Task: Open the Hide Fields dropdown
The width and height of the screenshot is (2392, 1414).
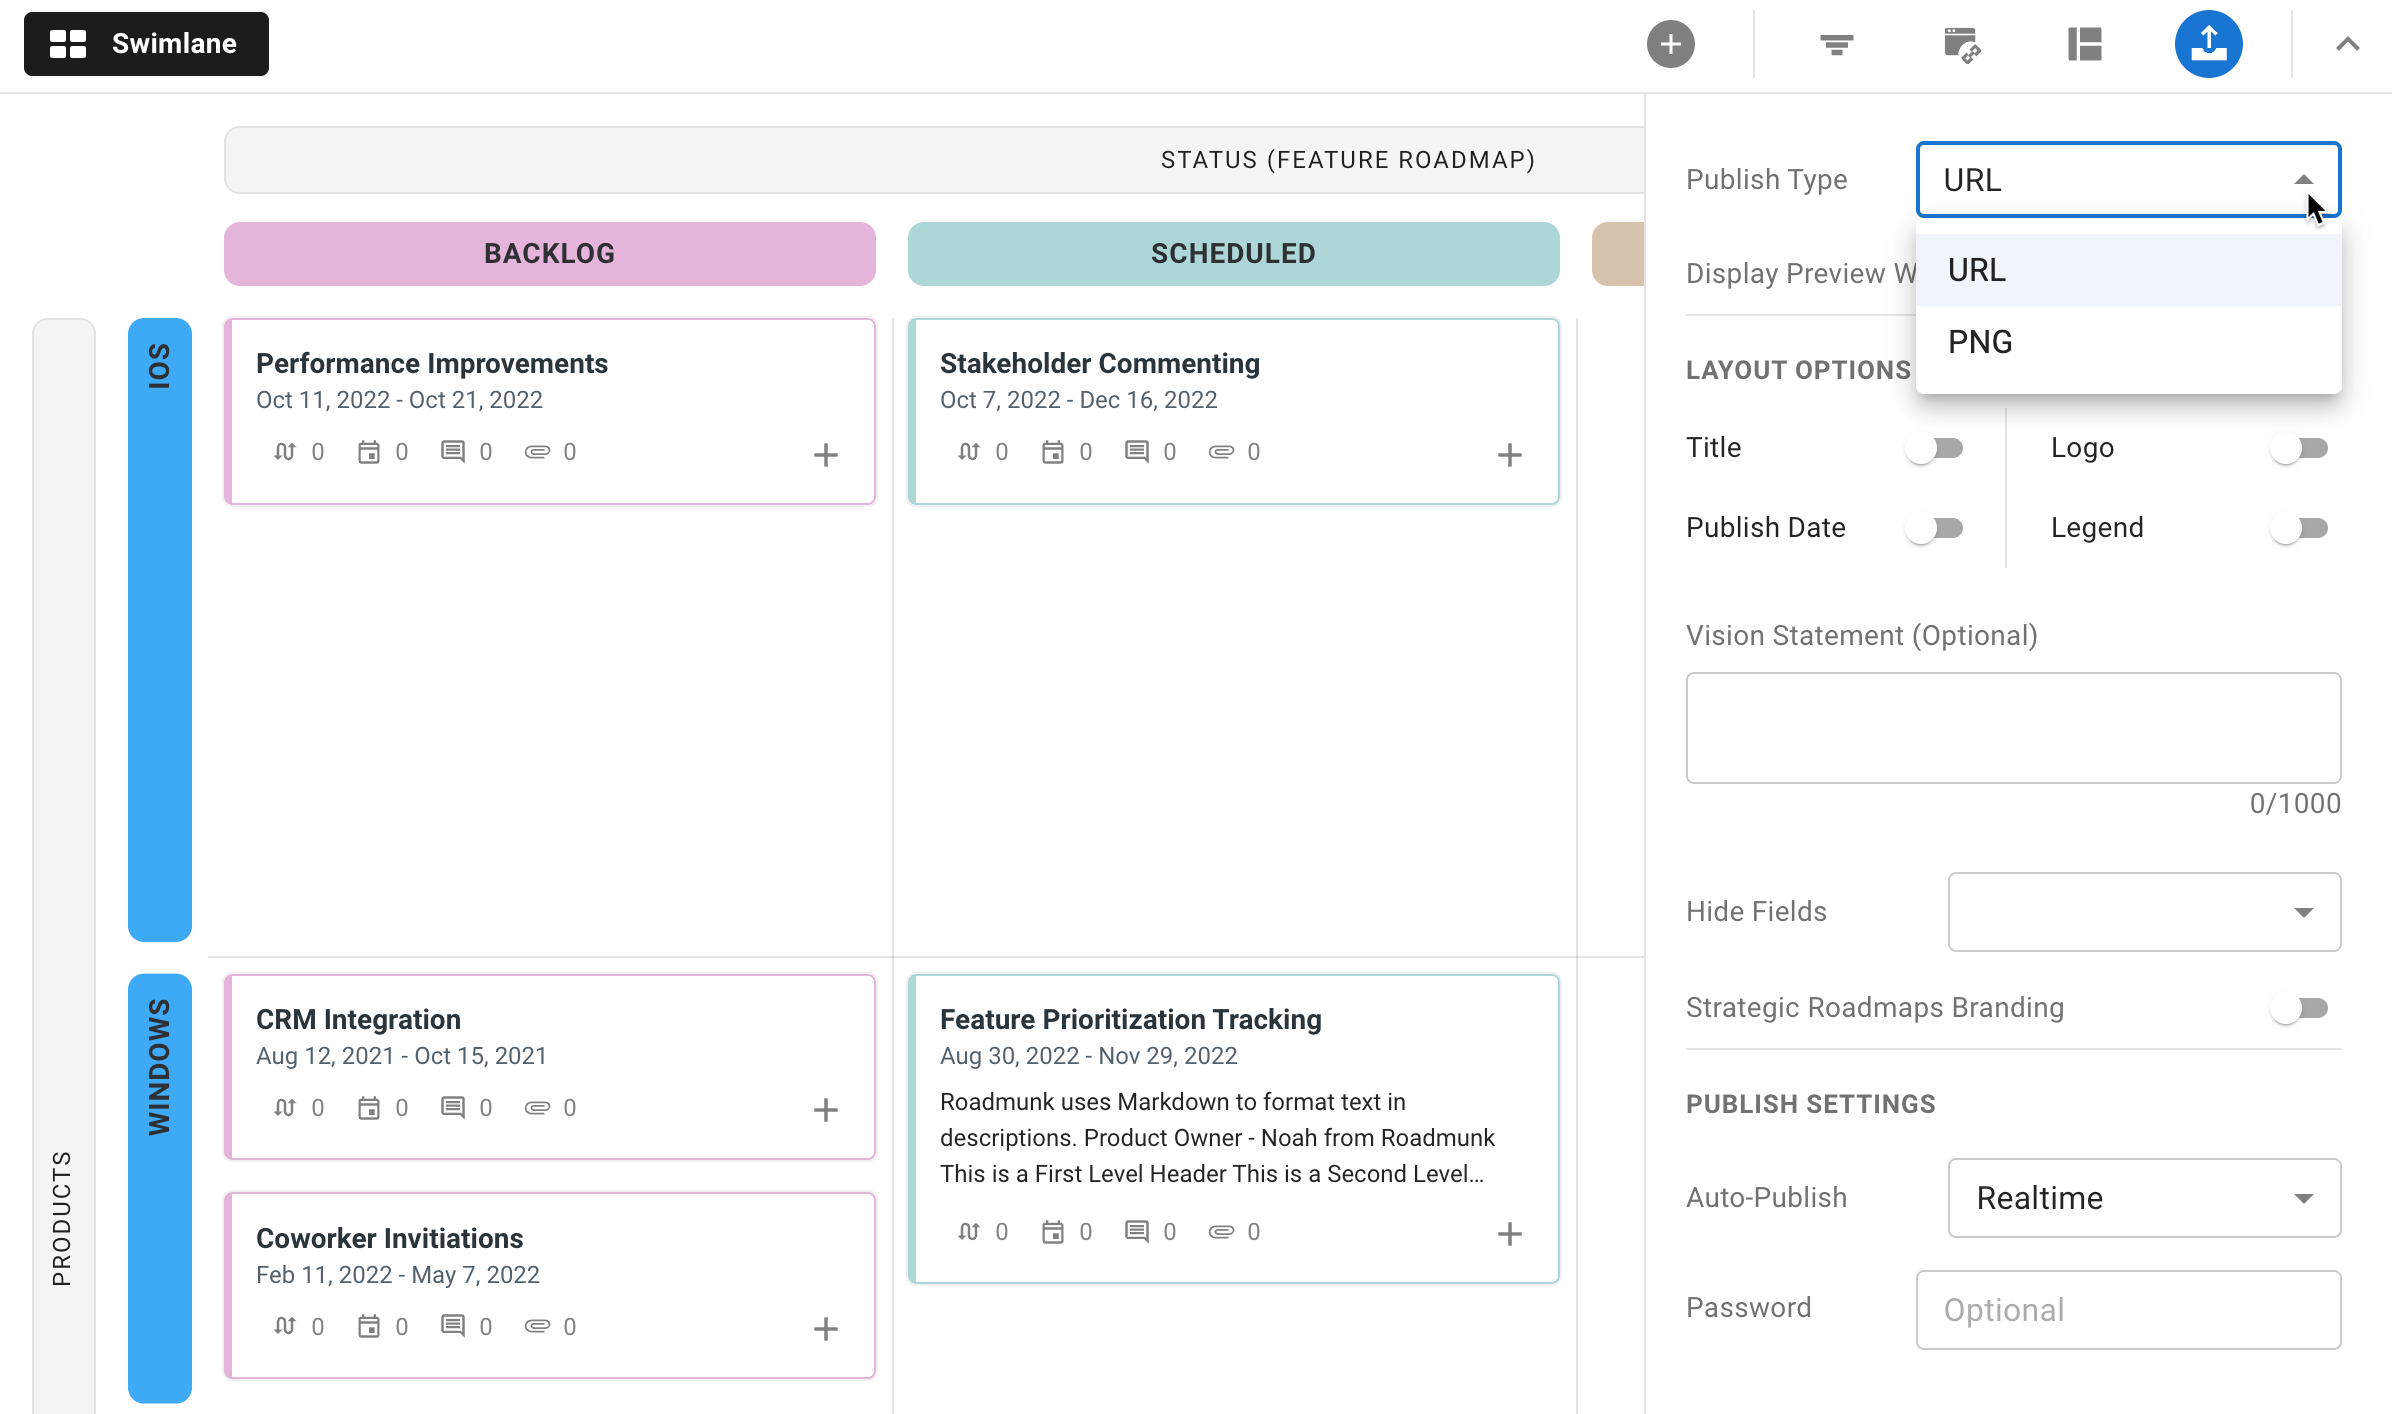Action: pyautogui.click(x=2143, y=911)
